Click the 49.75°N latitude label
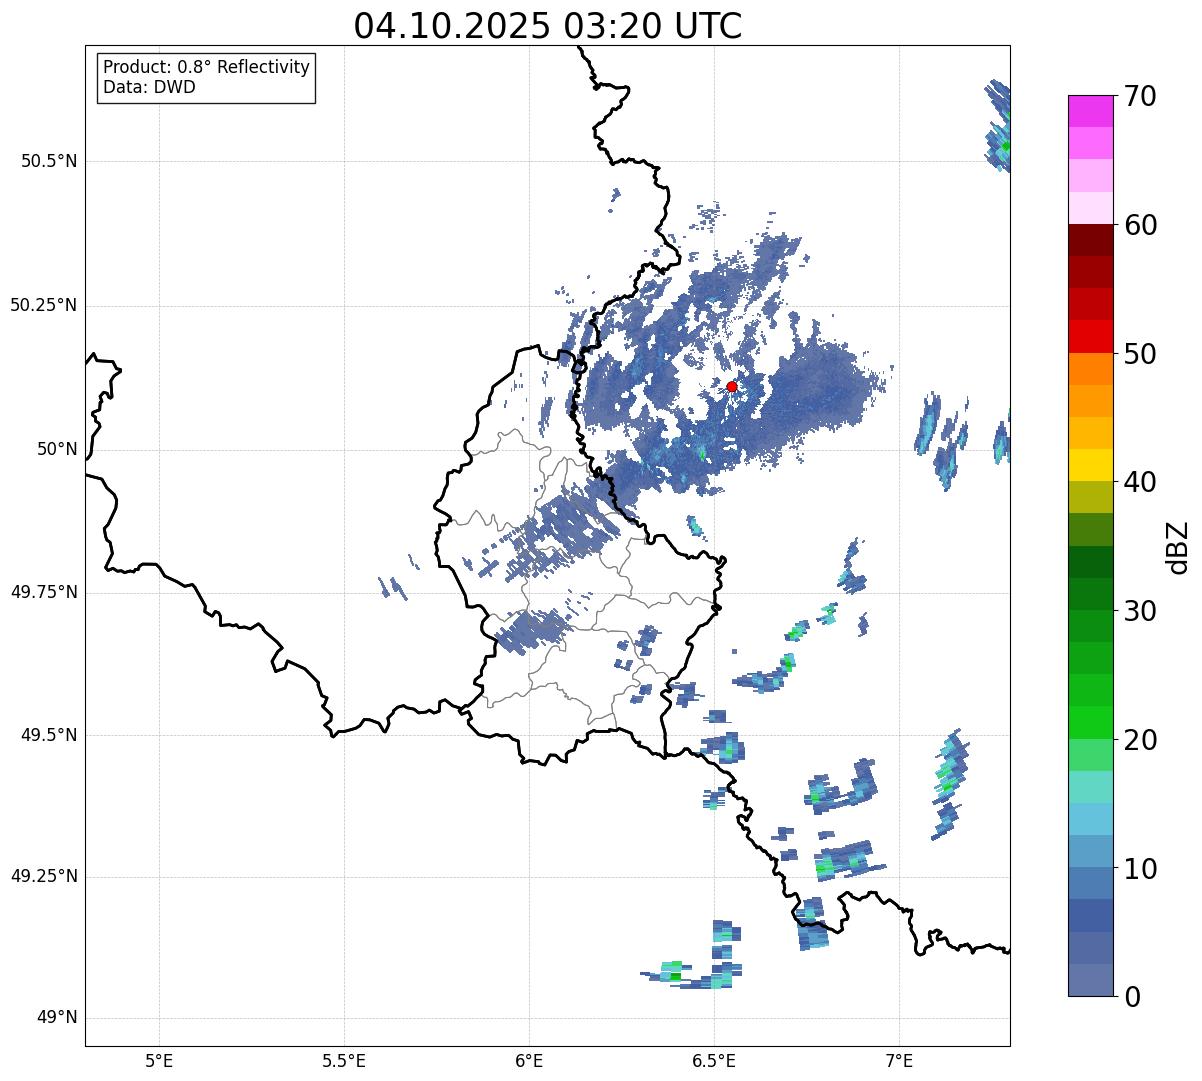 (43, 592)
